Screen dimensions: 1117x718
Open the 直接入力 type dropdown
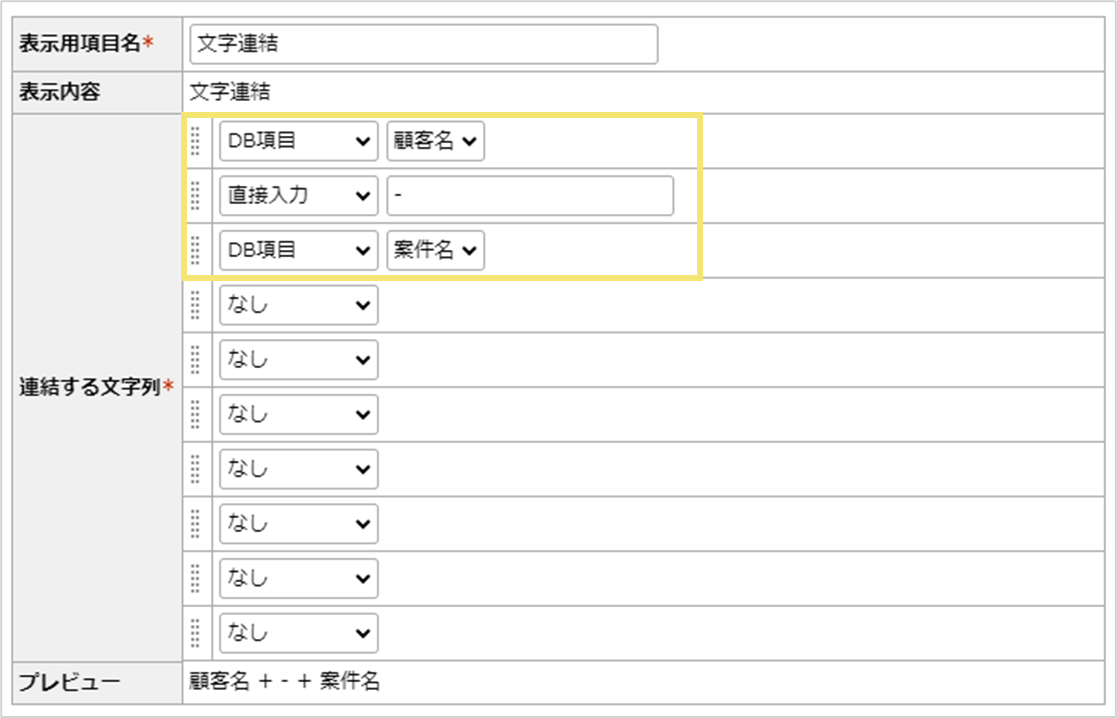(297, 195)
